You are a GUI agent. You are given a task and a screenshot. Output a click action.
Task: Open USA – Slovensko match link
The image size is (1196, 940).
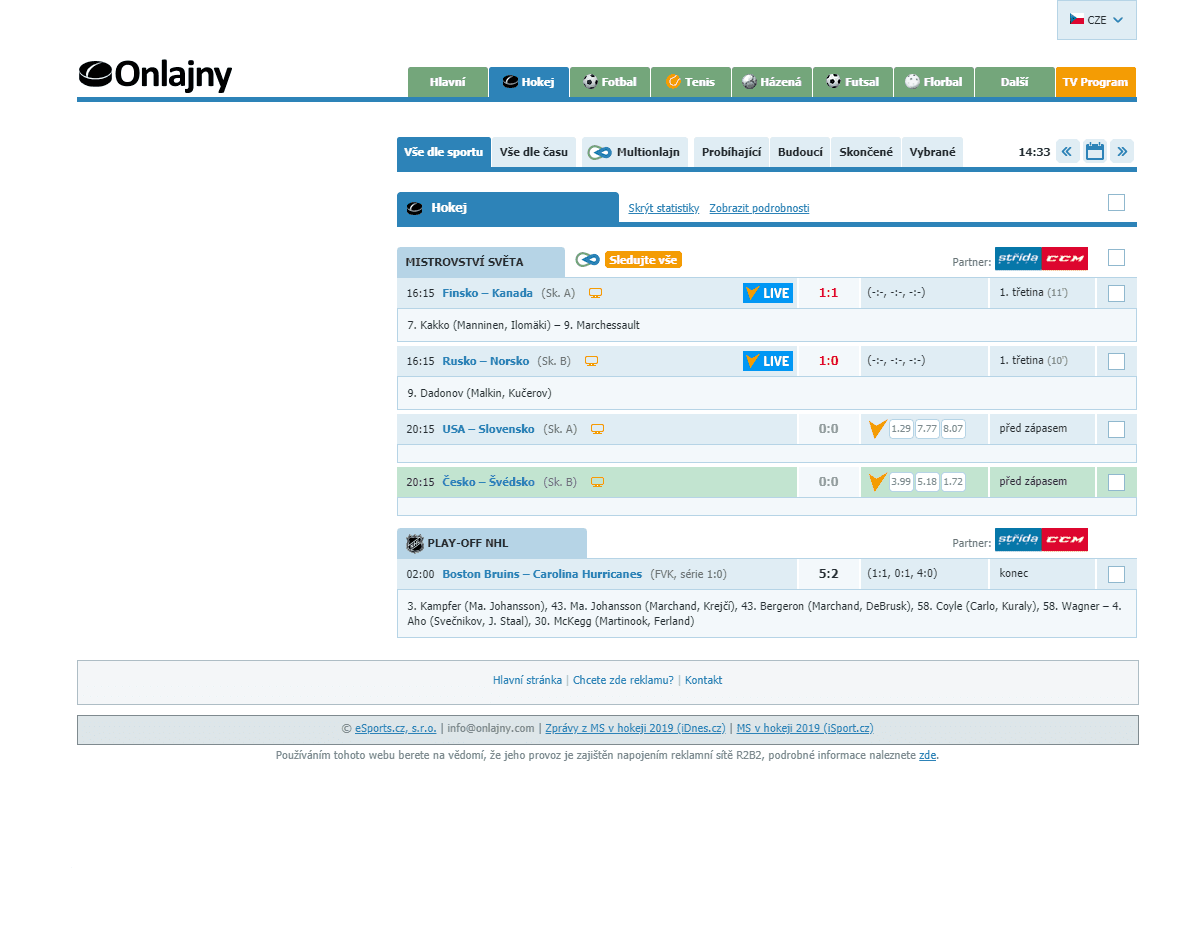[x=488, y=429]
